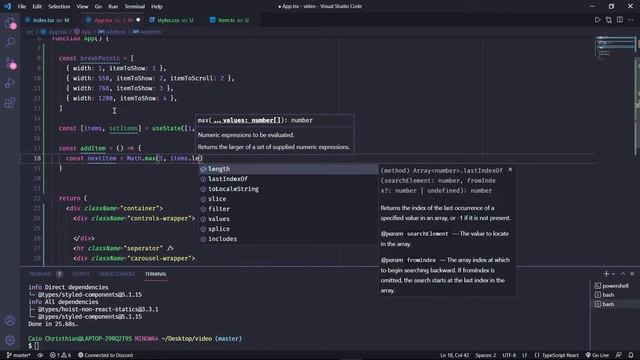Open the Source Control view
The height and width of the screenshot is (360, 640).
tap(10, 62)
